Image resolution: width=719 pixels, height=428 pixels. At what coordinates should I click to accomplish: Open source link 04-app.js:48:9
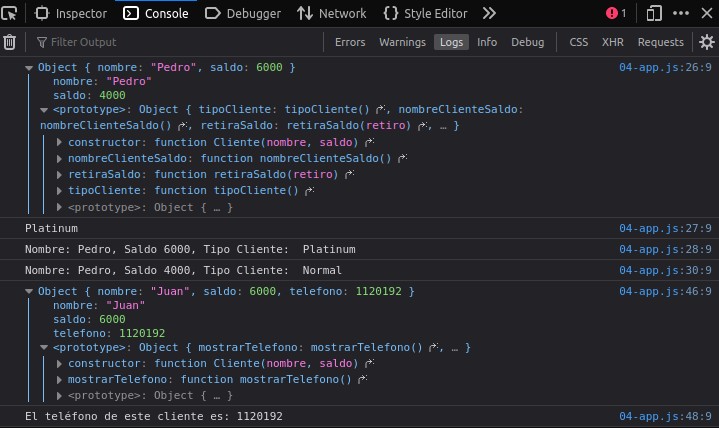click(x=665, y=416)
